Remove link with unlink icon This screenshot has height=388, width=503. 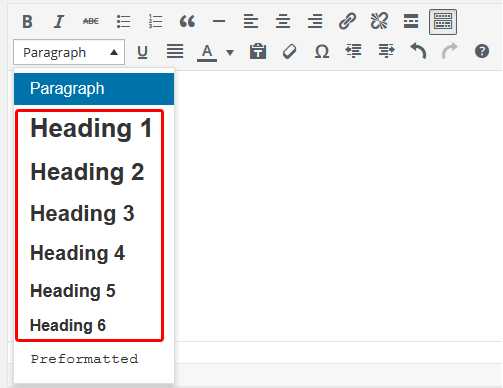[x=379, y=22]
